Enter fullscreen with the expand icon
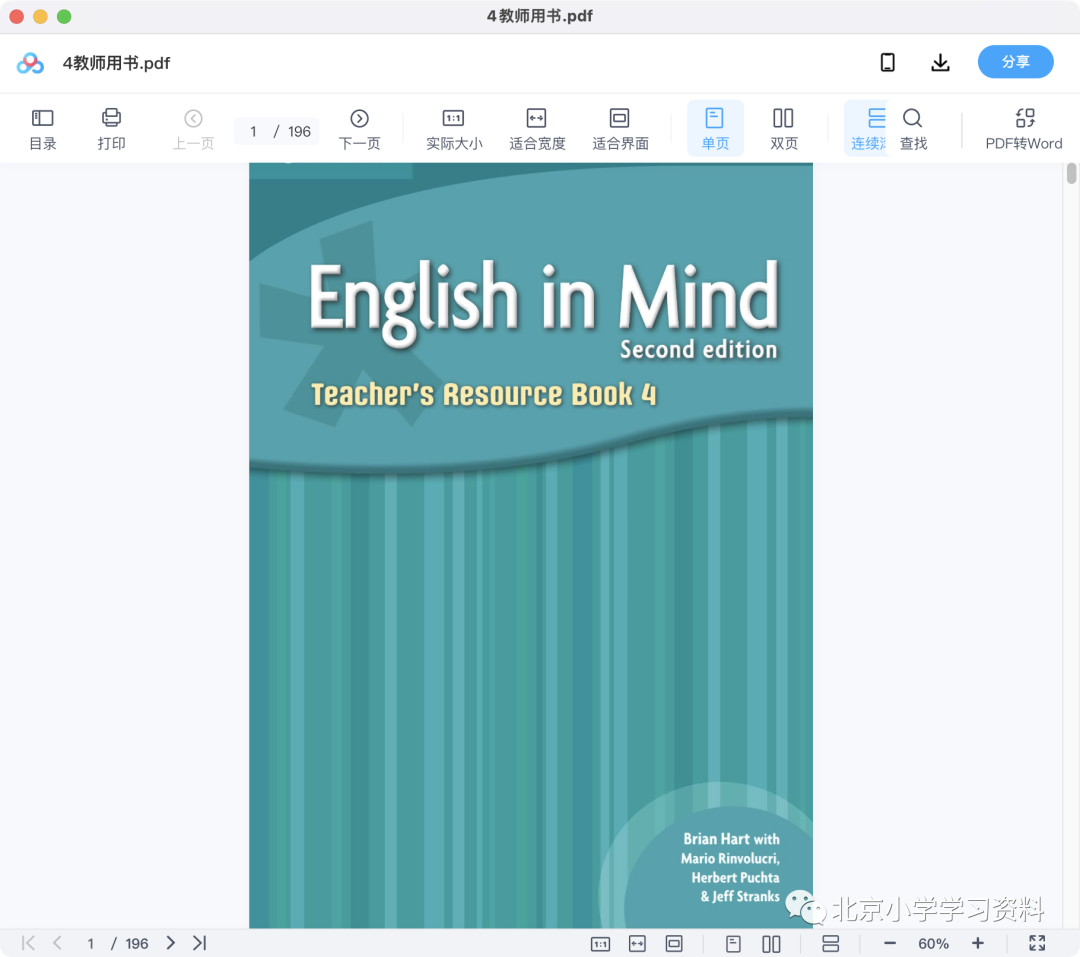This screenshot has height=957, width=1080. point(1037,943)
